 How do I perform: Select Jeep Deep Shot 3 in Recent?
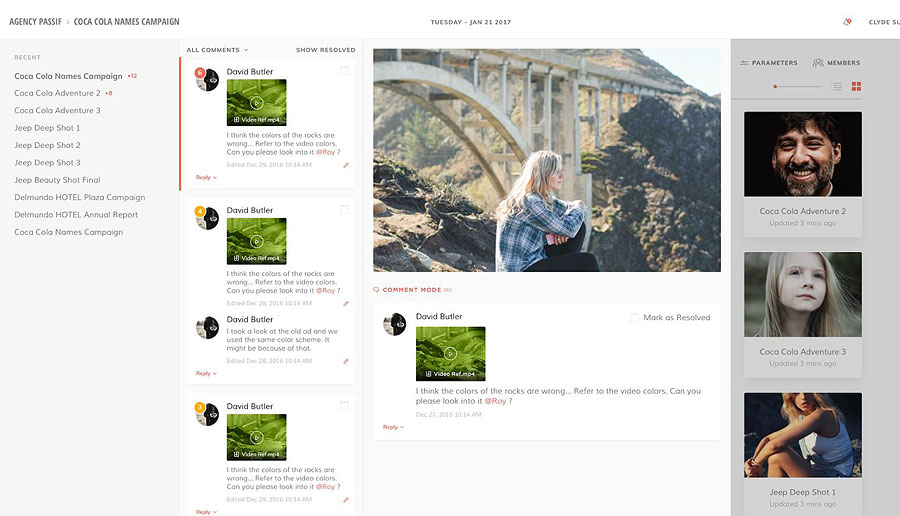[x=47, y=162]
